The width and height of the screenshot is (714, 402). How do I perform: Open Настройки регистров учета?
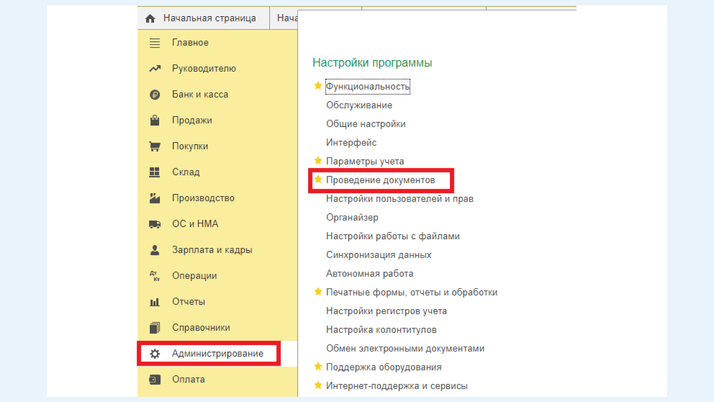[386, 311]
